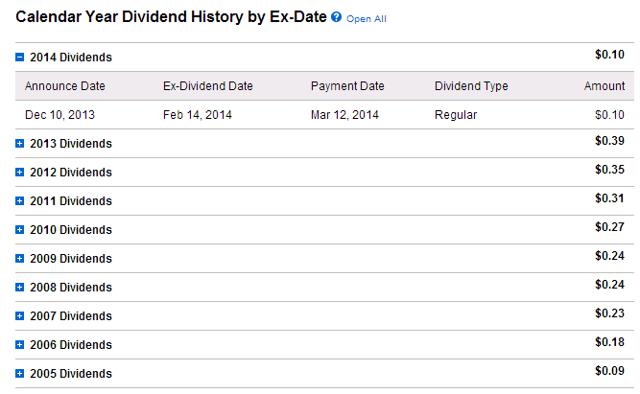Select the 2006 total of $0.18
Viewport: 640px width, 394px height.
click(609, 342)
